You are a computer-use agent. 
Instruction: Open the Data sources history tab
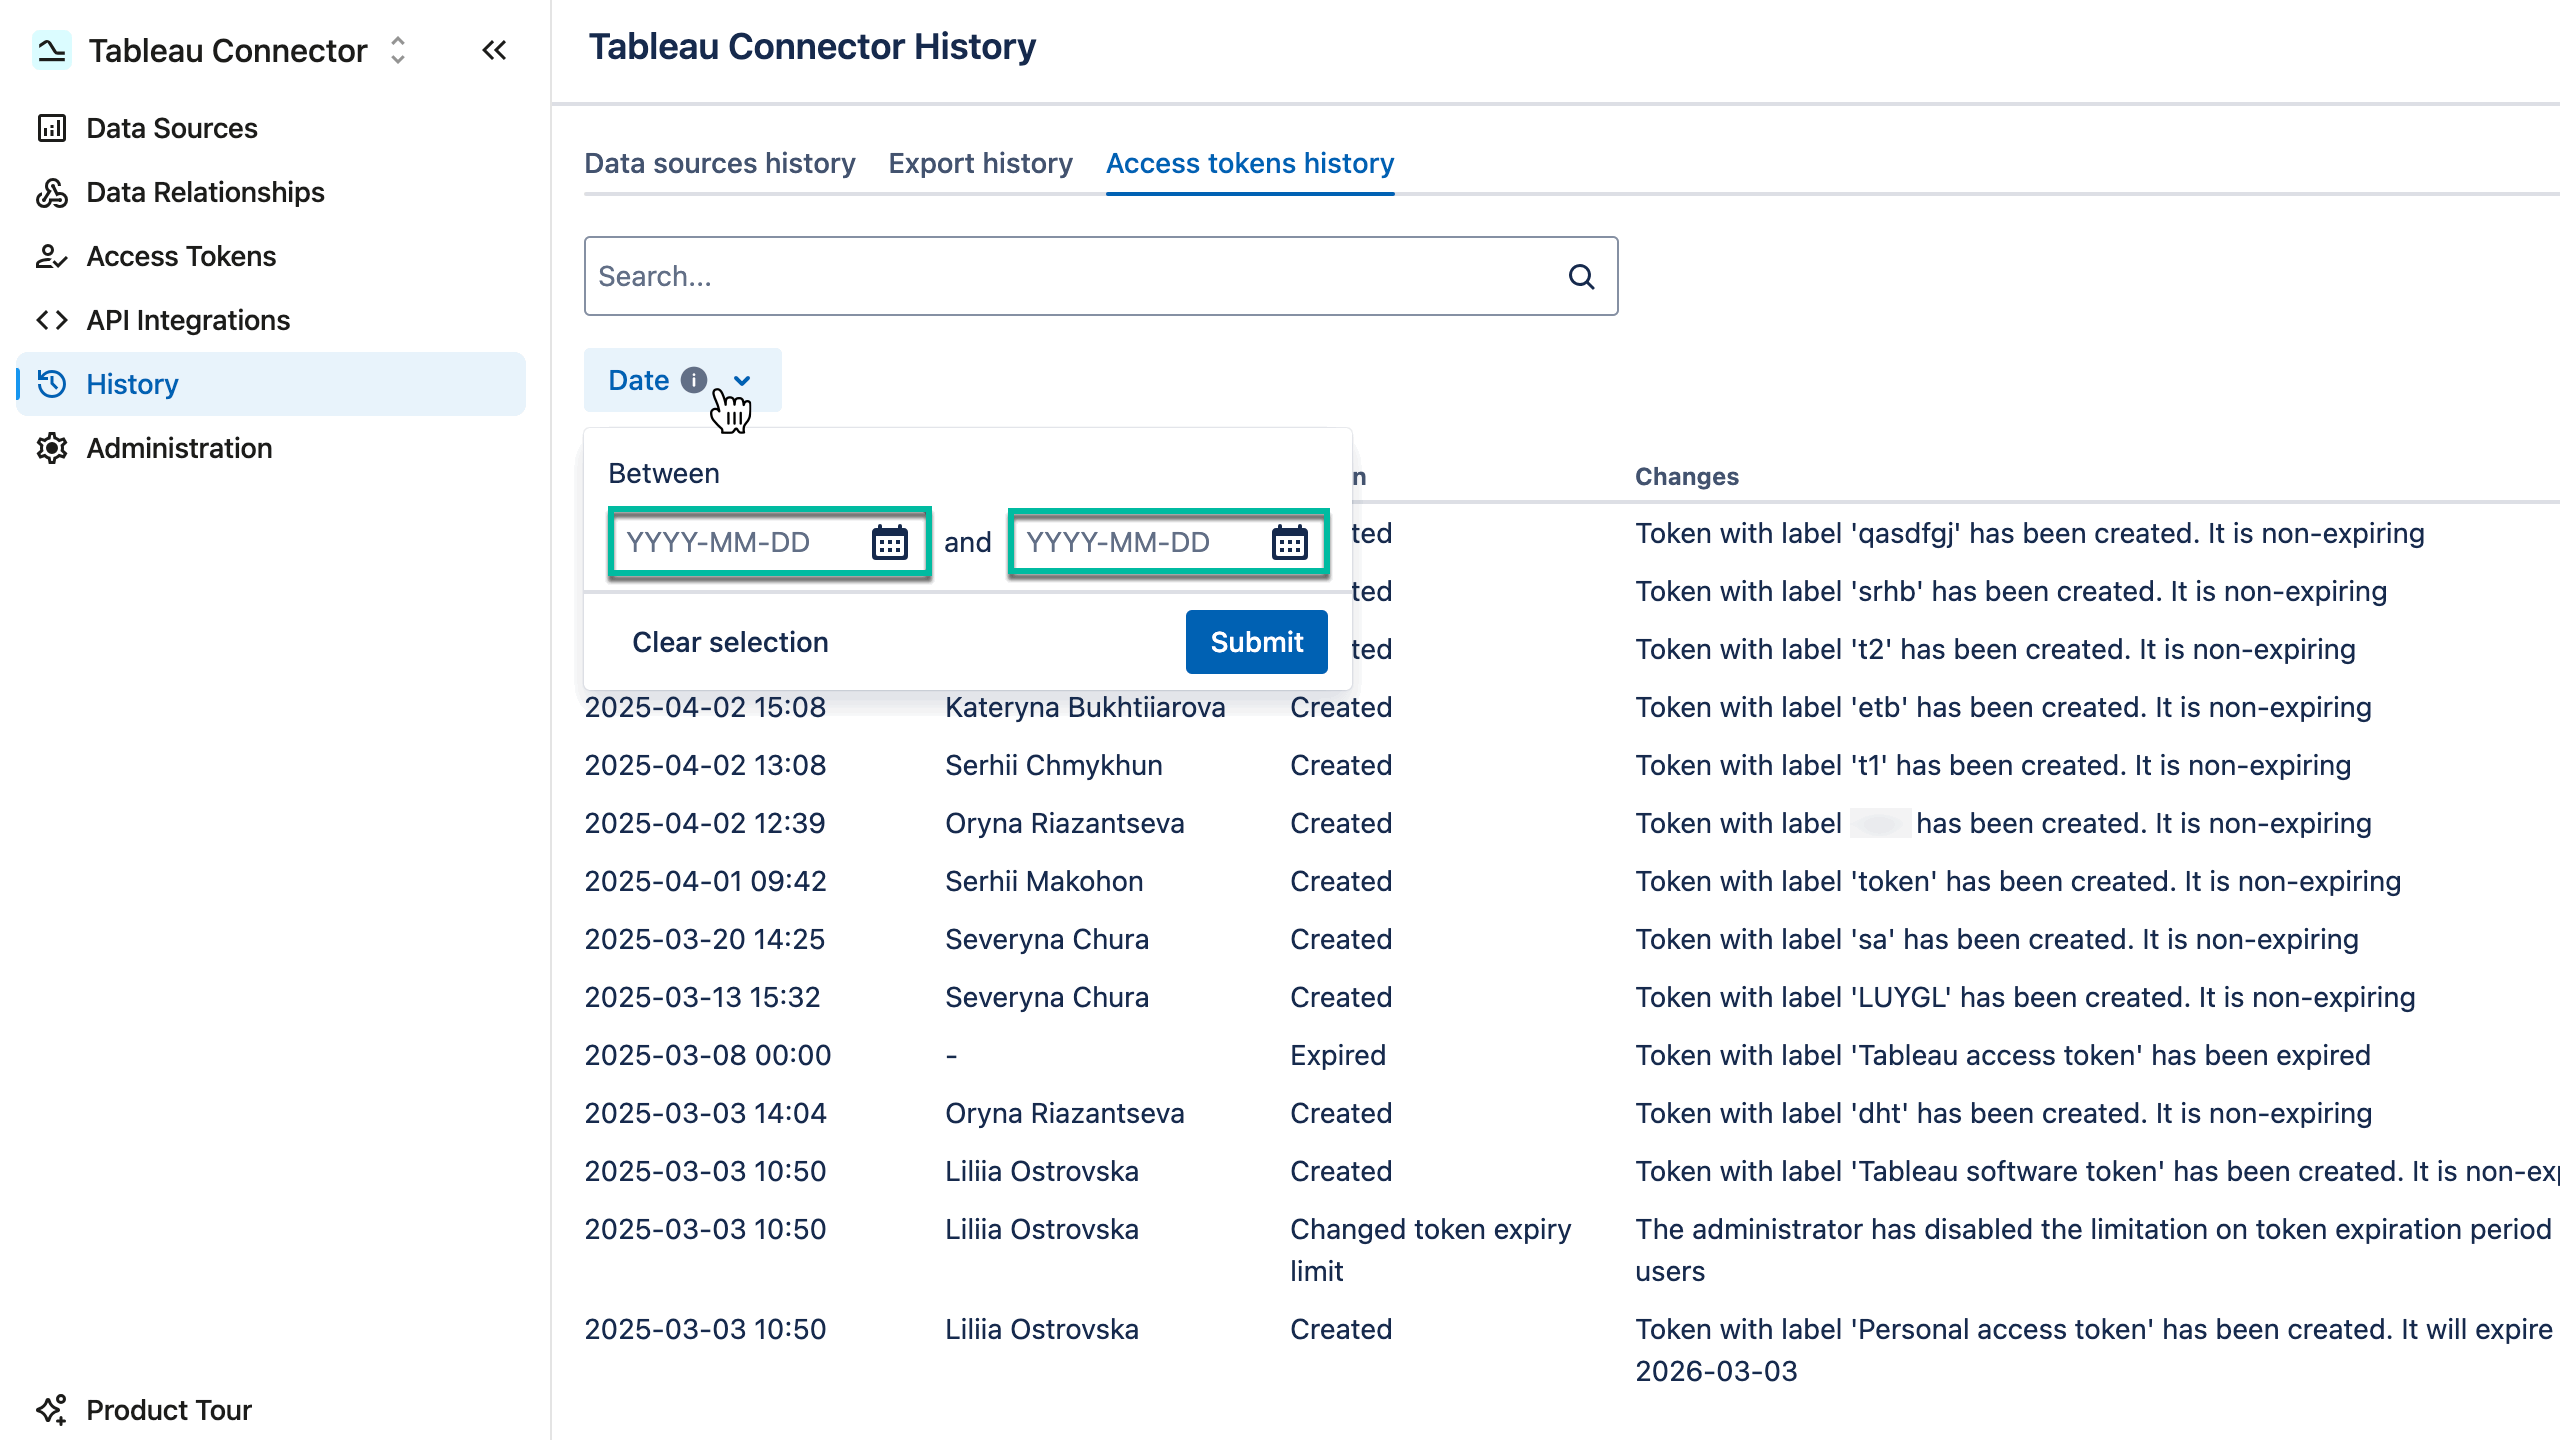(719, 163)
